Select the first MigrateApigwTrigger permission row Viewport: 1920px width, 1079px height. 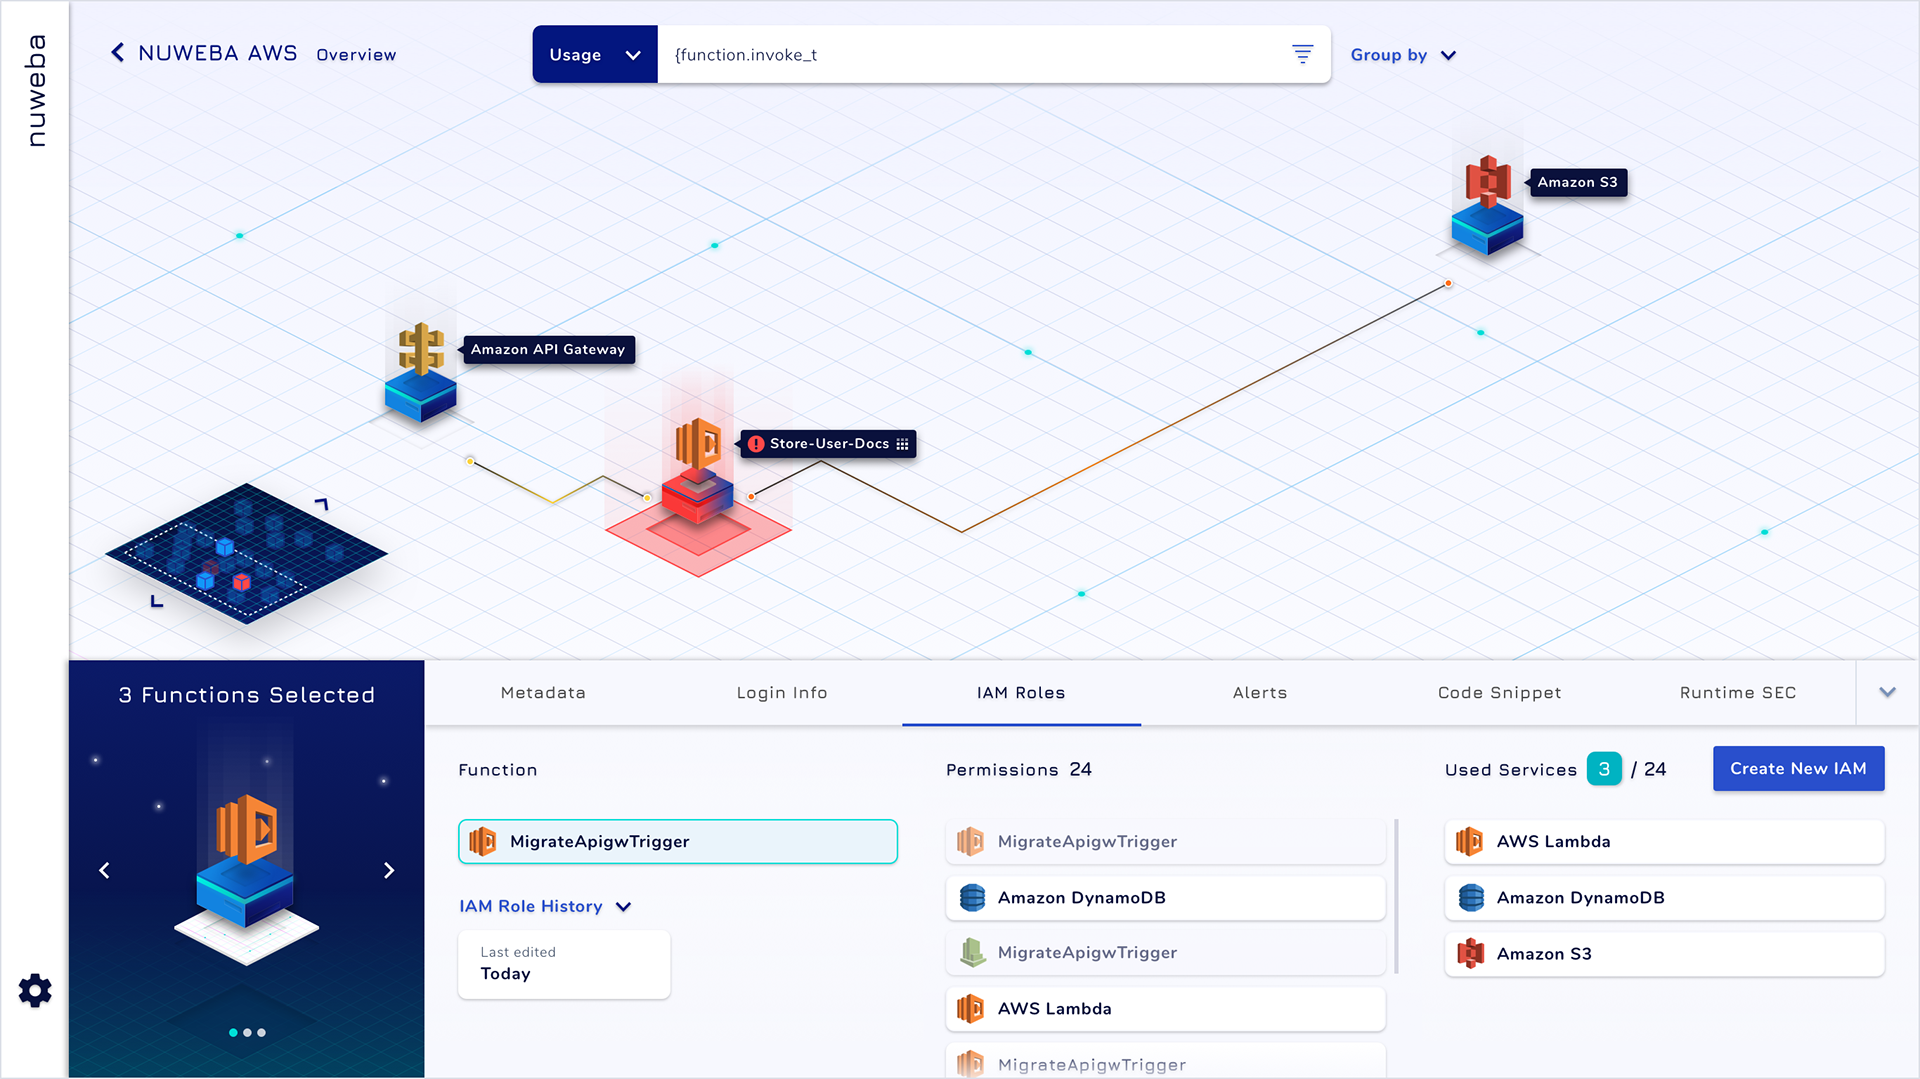1165,841
